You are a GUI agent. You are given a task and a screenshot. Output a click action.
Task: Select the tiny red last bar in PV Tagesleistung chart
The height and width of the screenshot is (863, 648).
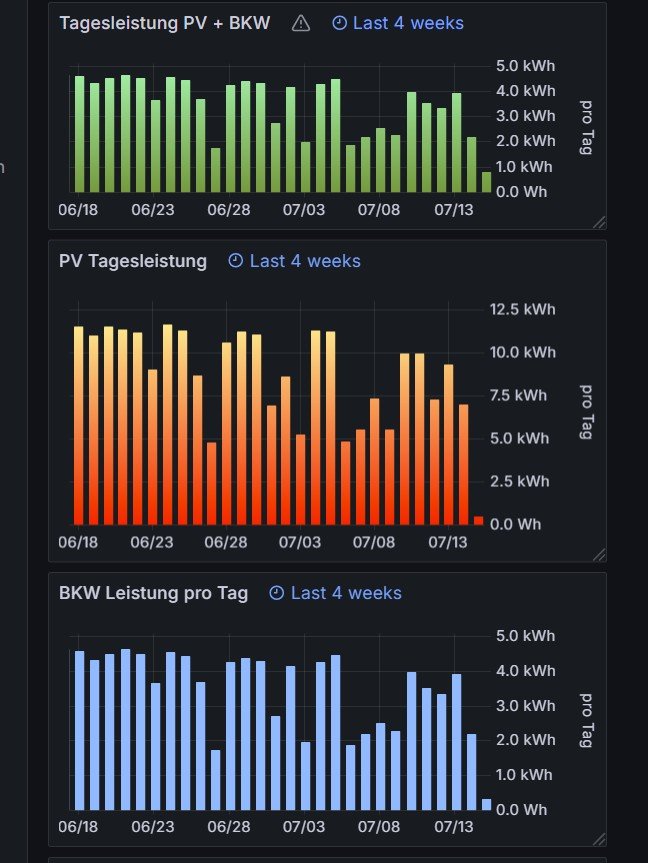pos(478,520)
